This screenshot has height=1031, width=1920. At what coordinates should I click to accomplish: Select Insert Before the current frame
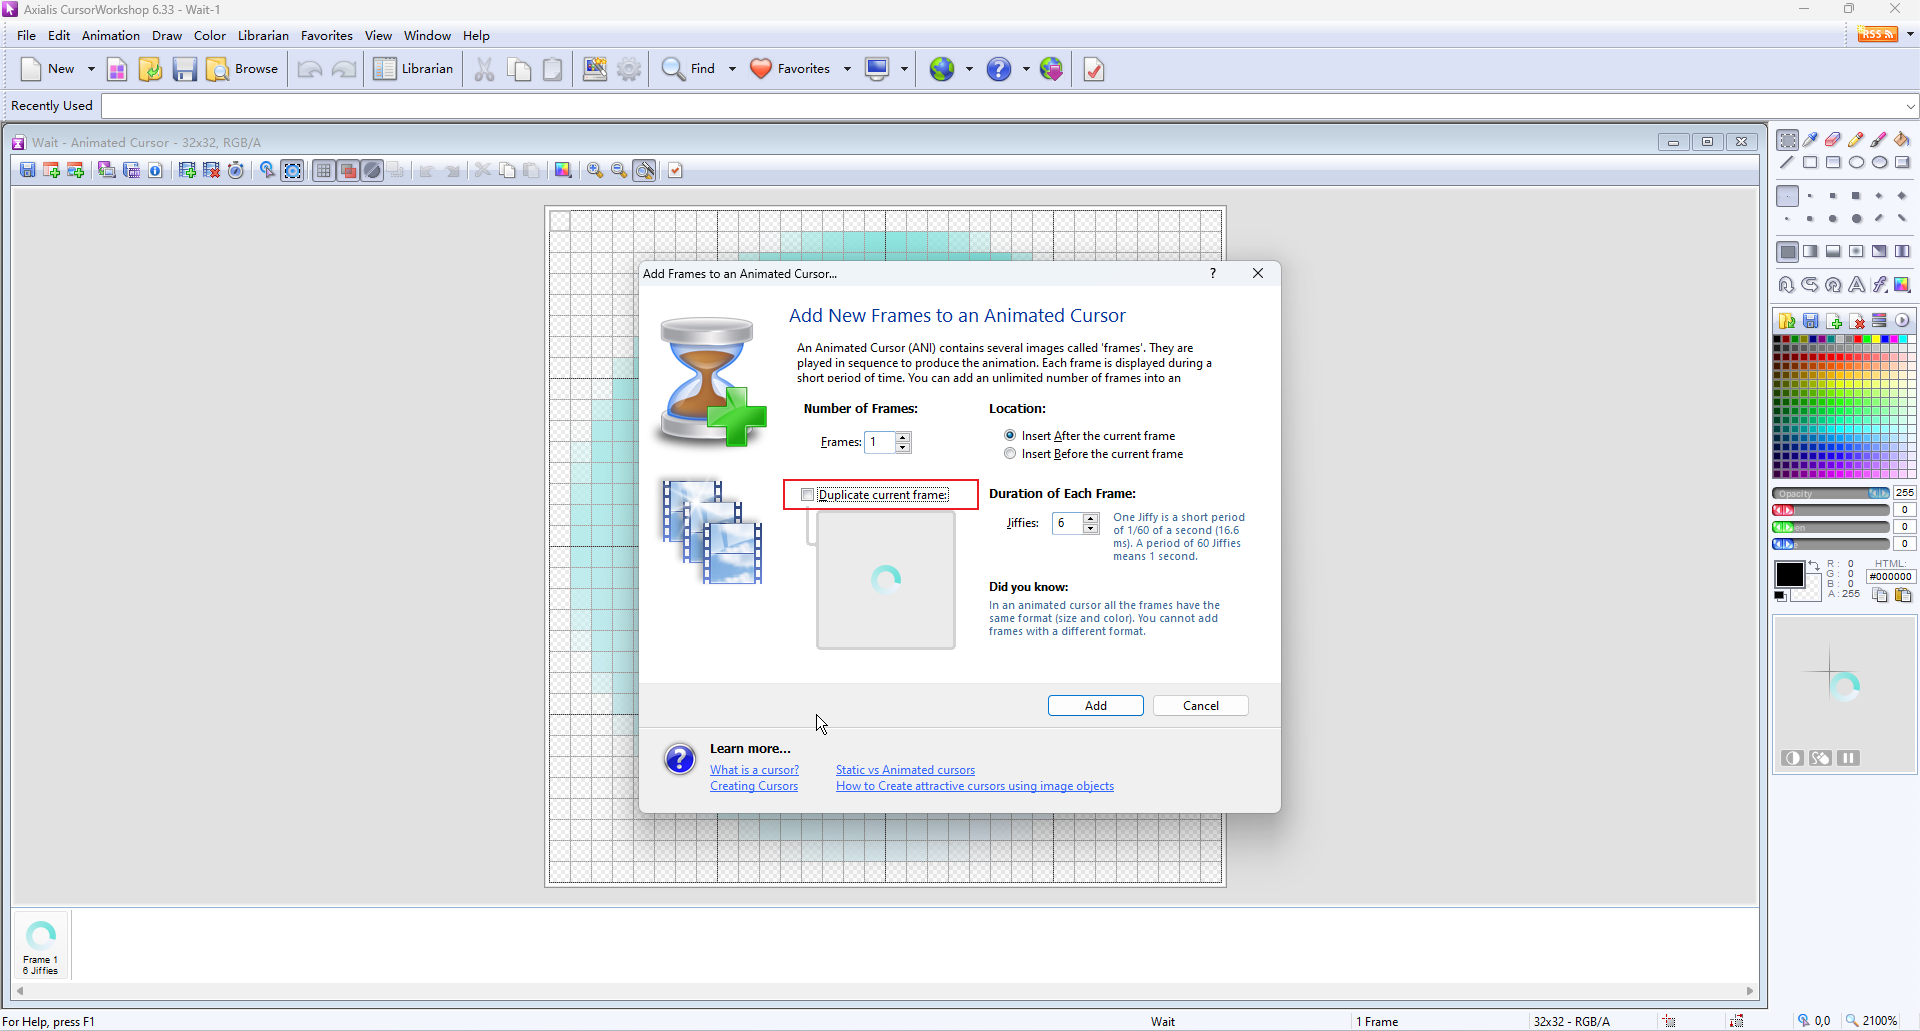pos(1010,454)
